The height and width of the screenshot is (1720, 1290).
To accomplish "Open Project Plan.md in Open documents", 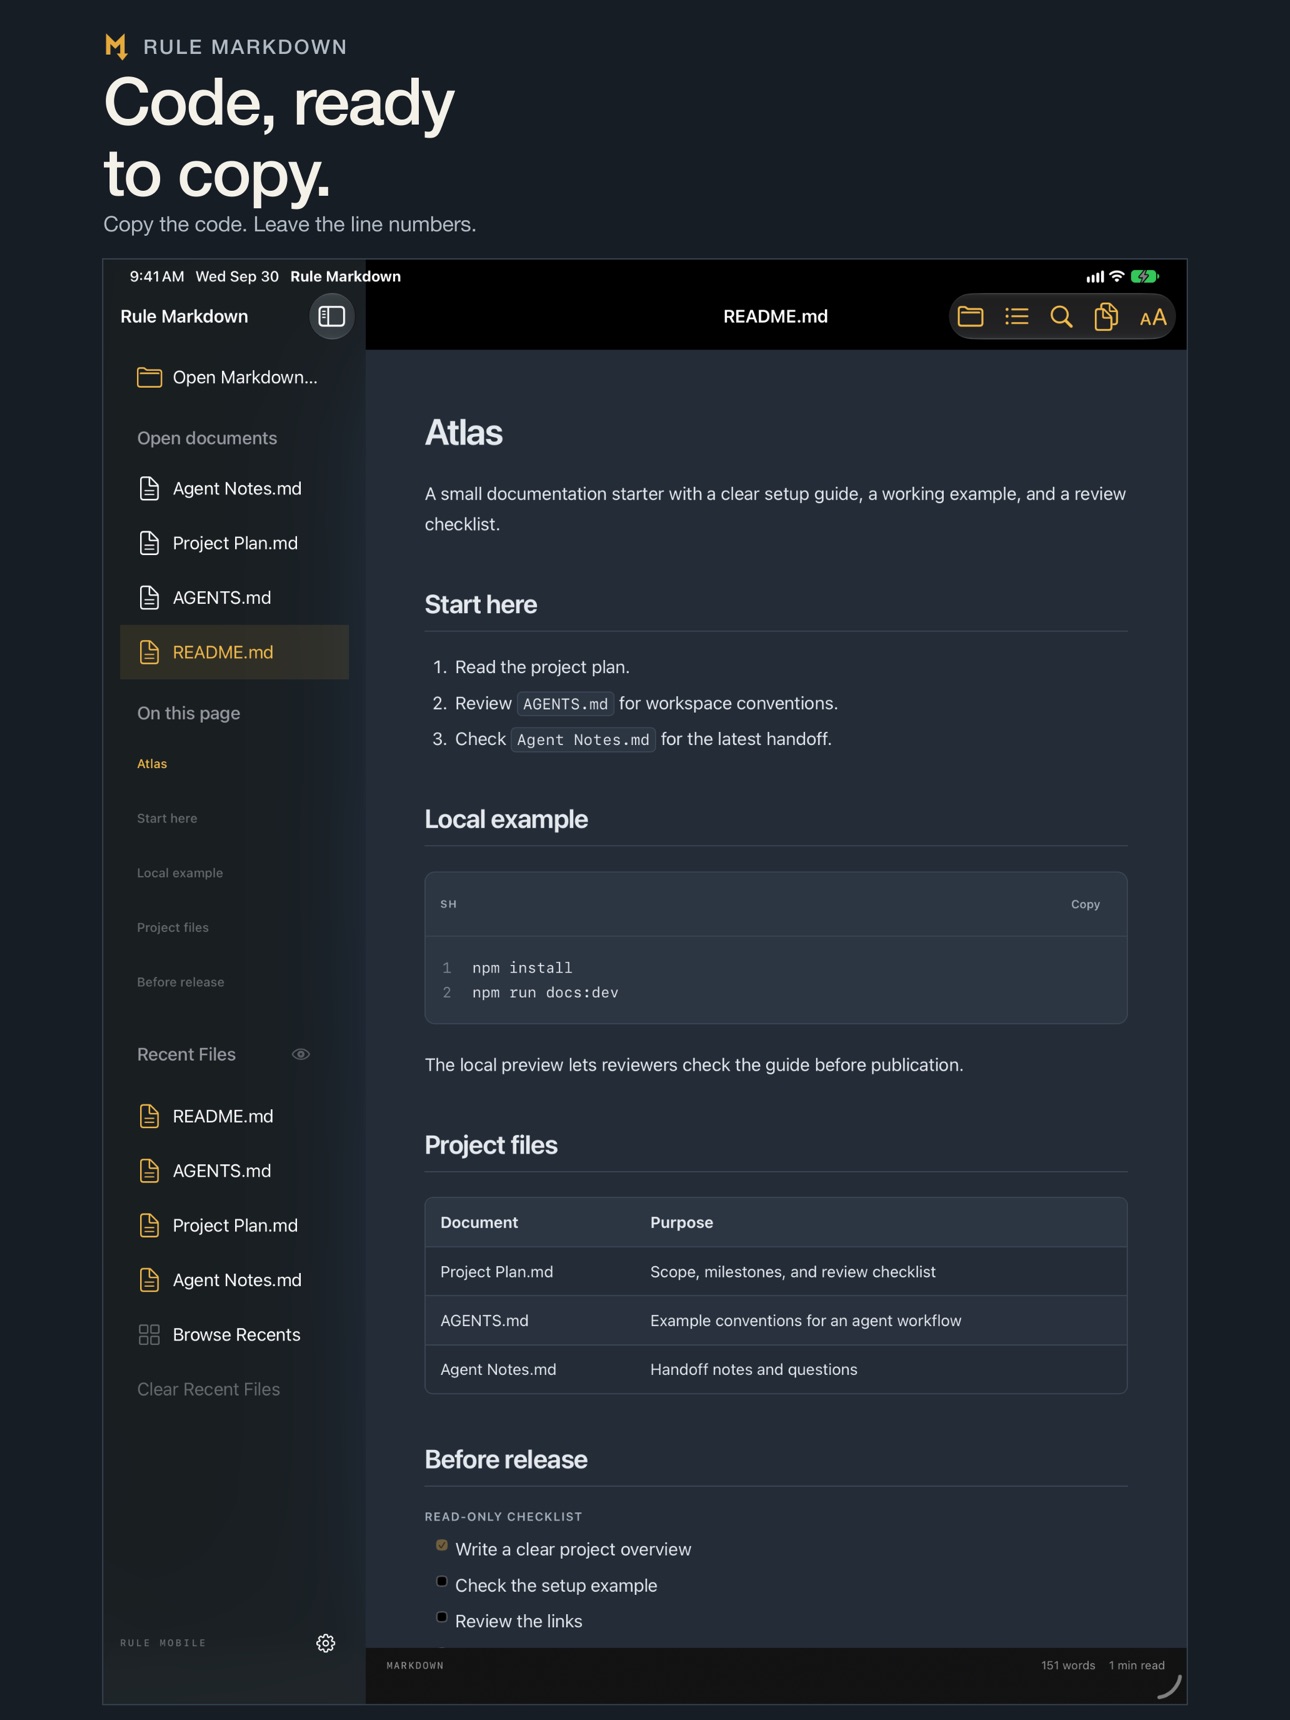I will click(x=234, y=543).
